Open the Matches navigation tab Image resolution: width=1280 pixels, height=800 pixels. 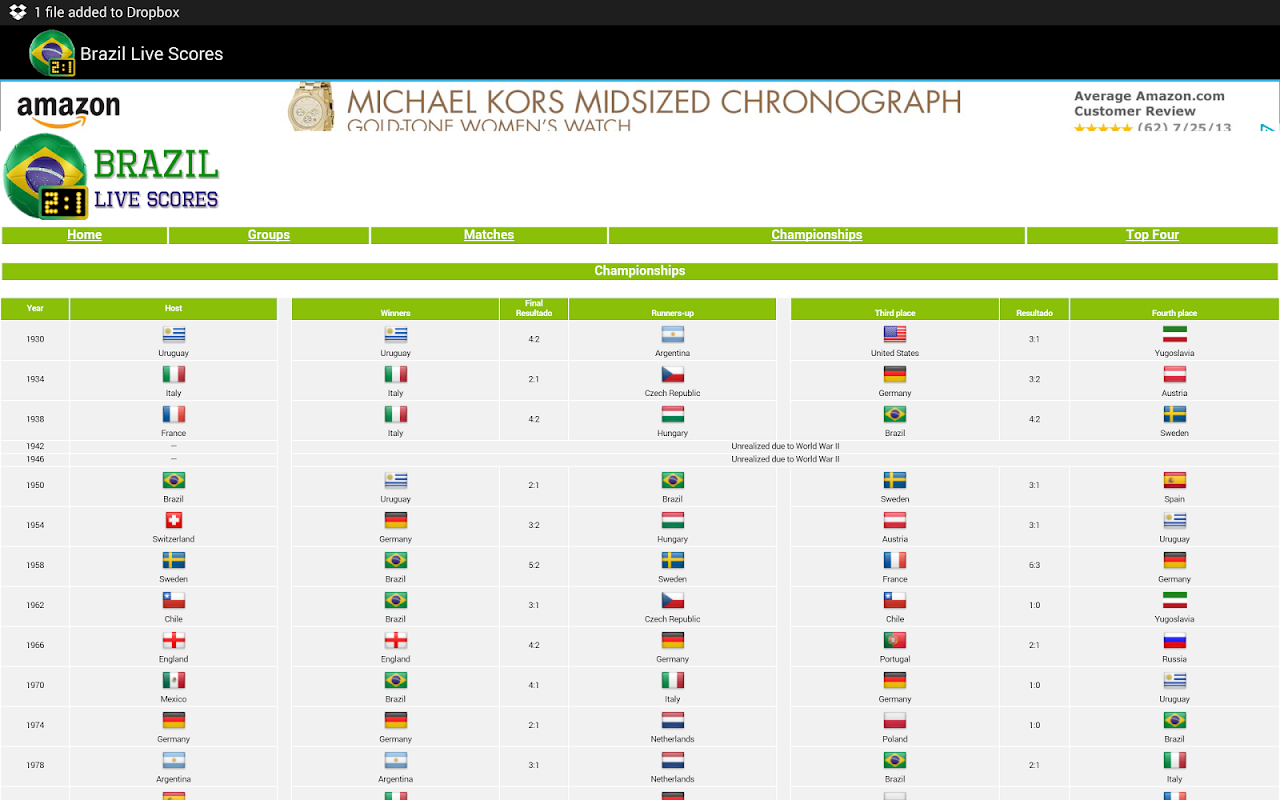pos(489,235)
